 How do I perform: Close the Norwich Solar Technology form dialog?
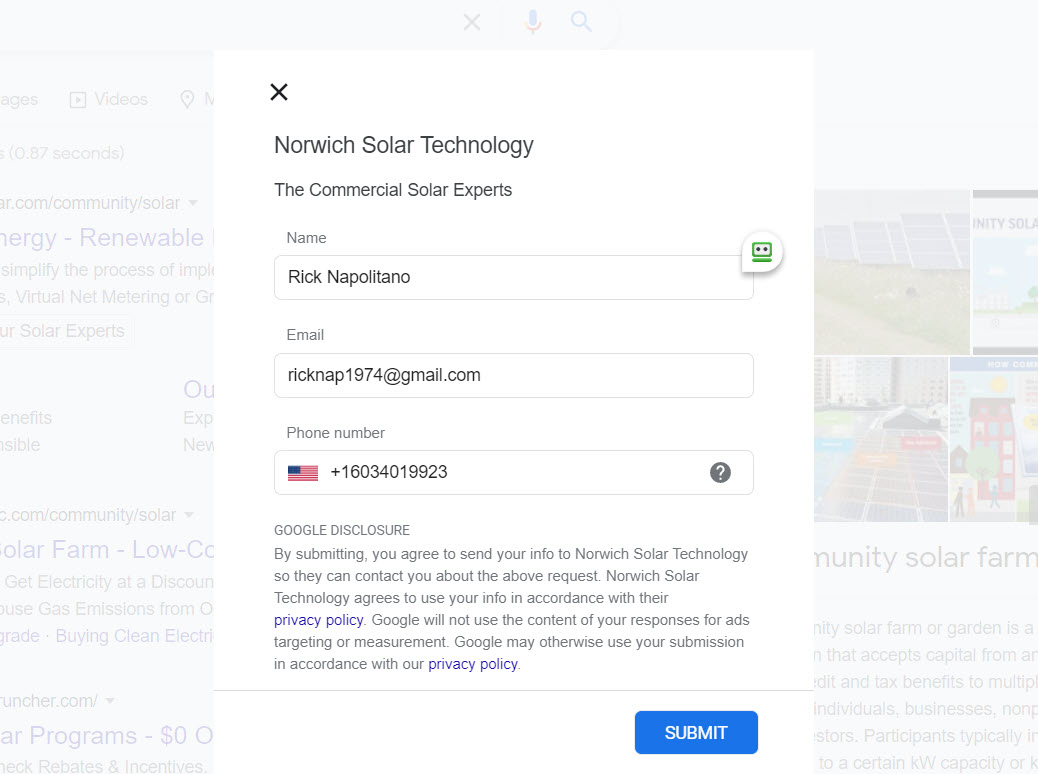point(279,92)
